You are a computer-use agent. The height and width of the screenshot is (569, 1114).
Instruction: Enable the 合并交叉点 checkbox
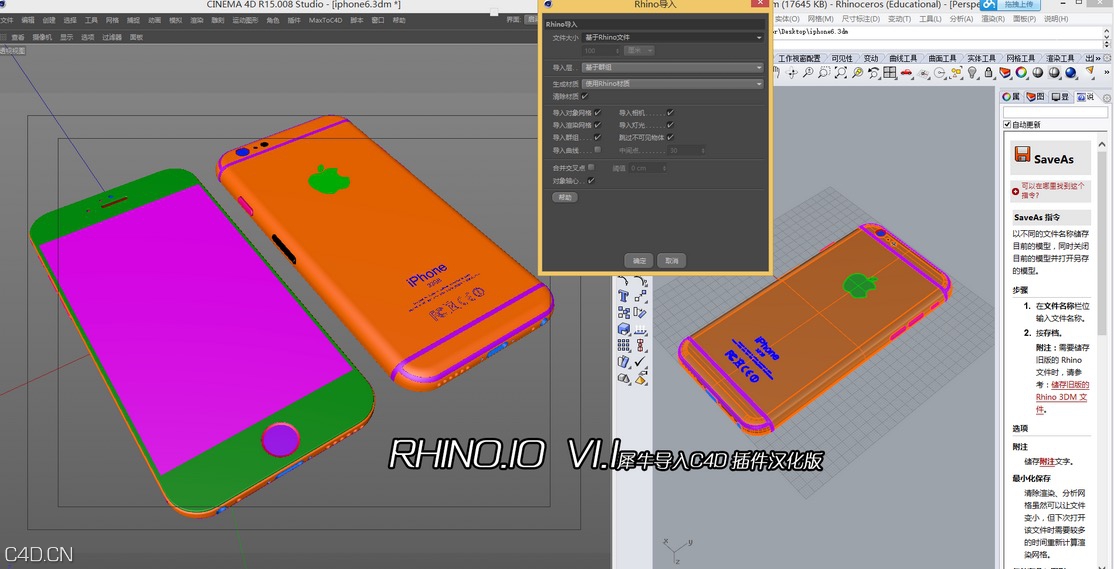coord(590,167)
